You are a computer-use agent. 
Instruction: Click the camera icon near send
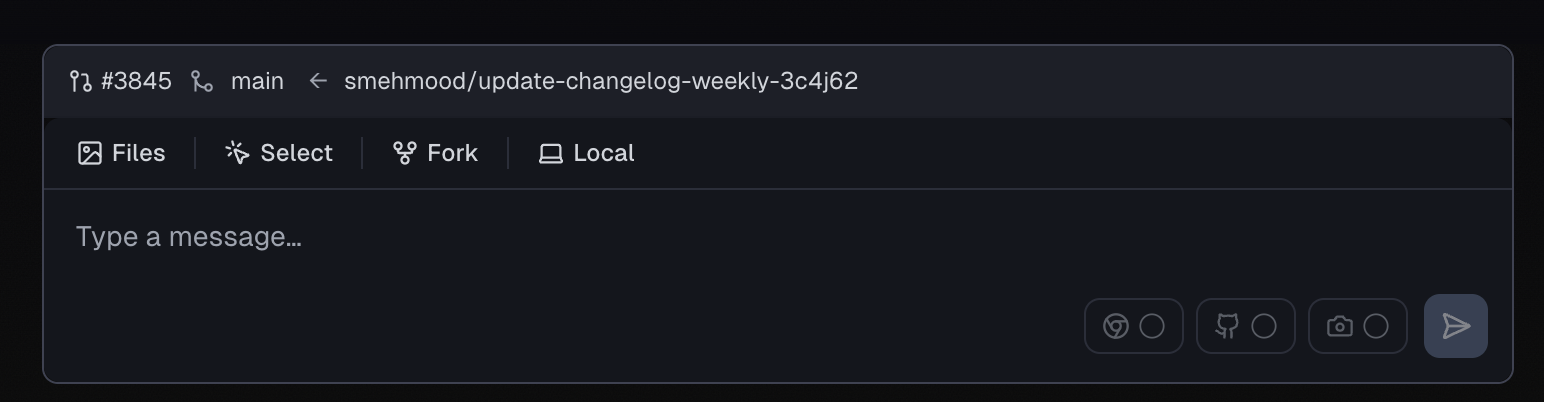[1339, 326]
